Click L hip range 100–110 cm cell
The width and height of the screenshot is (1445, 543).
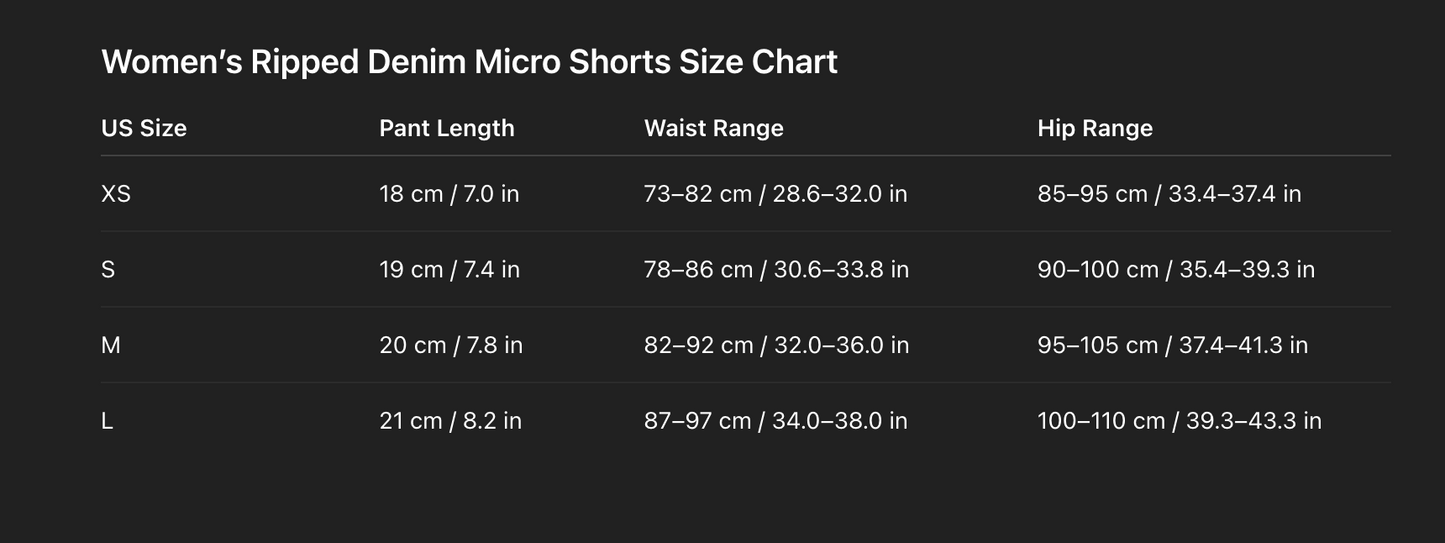1179,421
